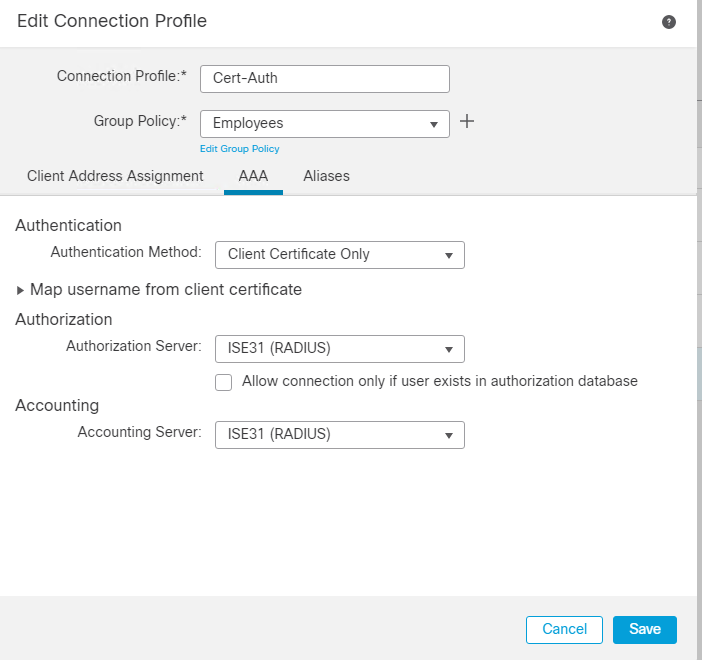702x660 pixels.
Task: Expand Map username from client certificate
Action: point(160,289)
